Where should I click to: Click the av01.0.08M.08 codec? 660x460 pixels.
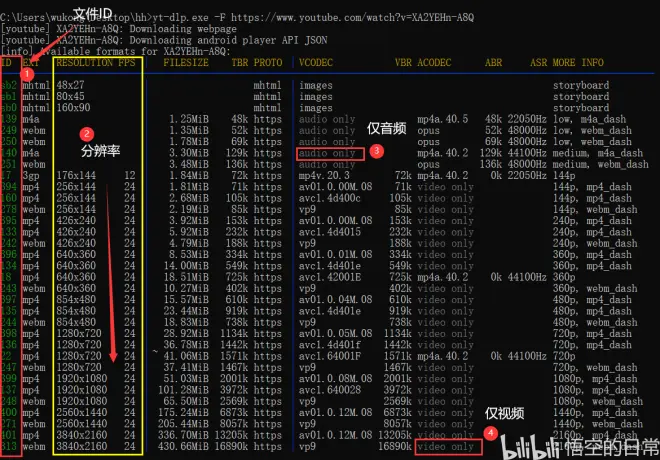(335, 379)
